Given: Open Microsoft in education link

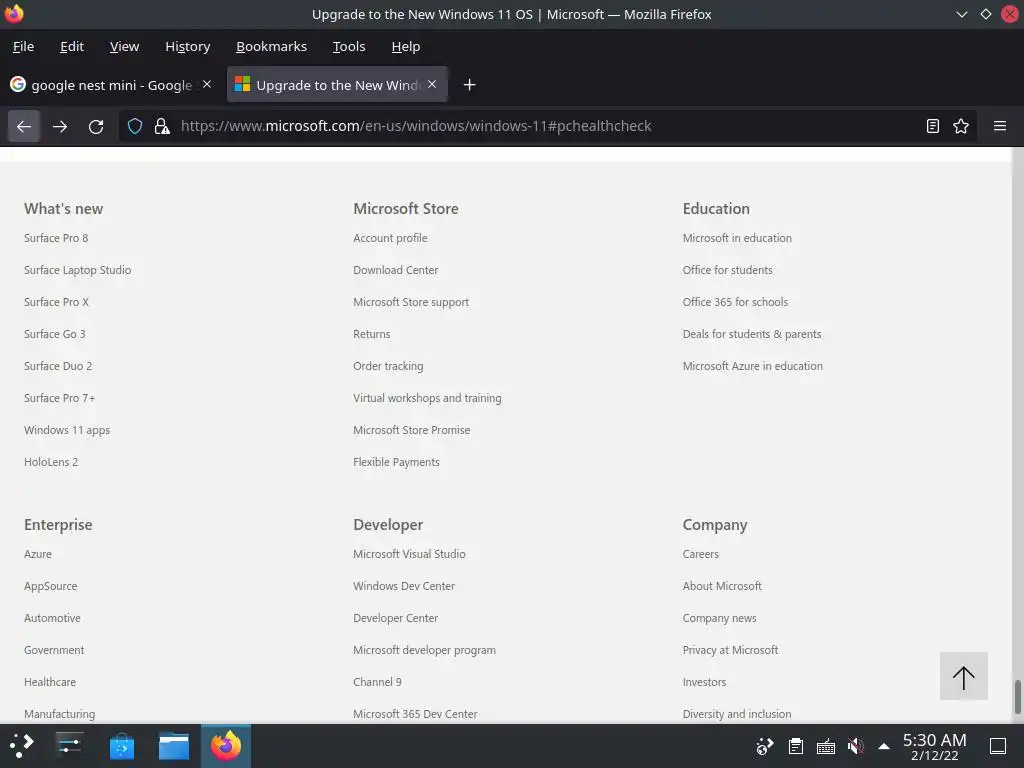Looking at the screenshot, I should [737, 238].
